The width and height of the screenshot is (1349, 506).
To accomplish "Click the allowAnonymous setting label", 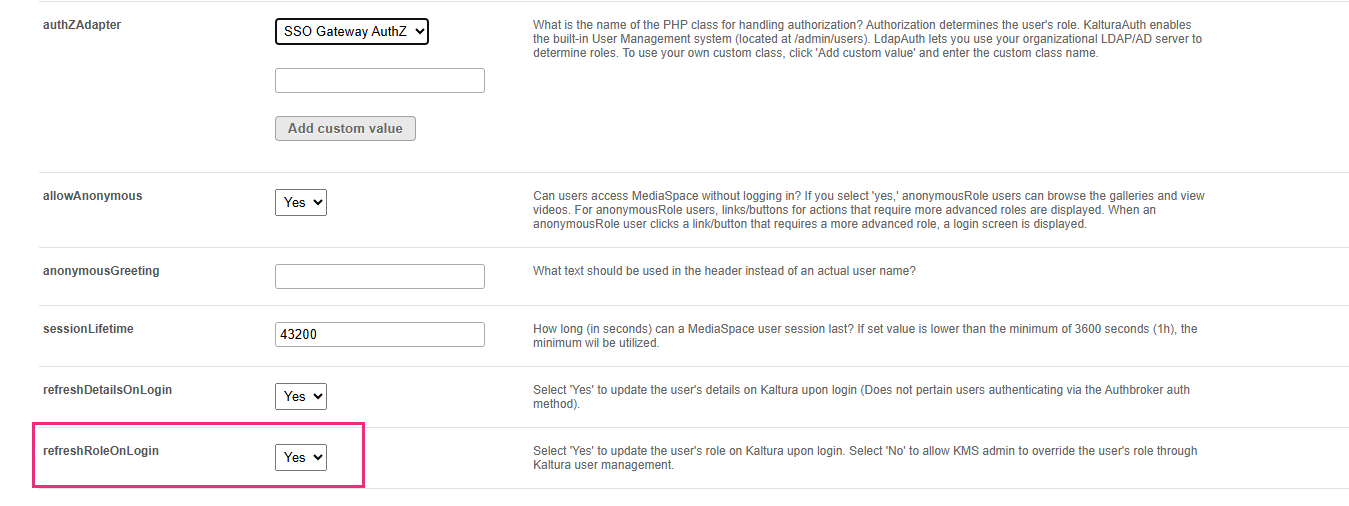I will pos(92,196).
